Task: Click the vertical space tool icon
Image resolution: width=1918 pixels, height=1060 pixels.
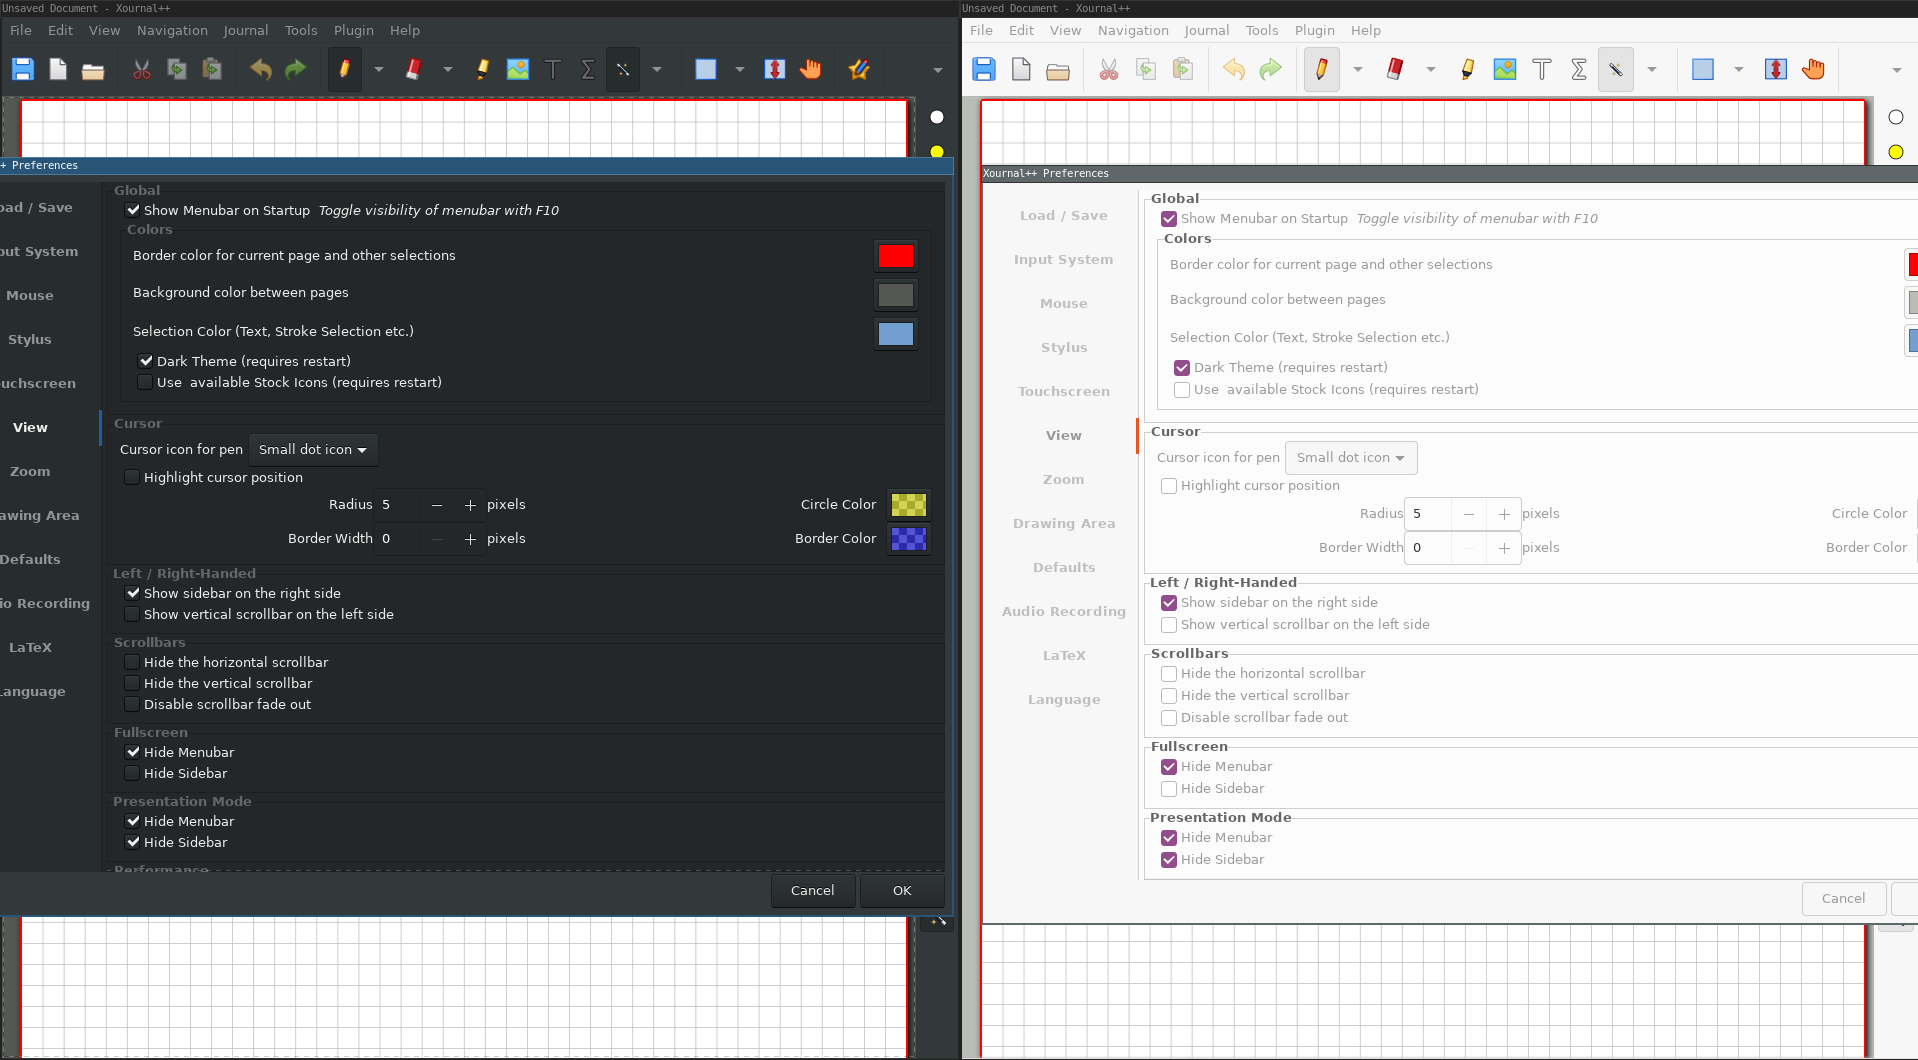Action: (x=773, y=70)
